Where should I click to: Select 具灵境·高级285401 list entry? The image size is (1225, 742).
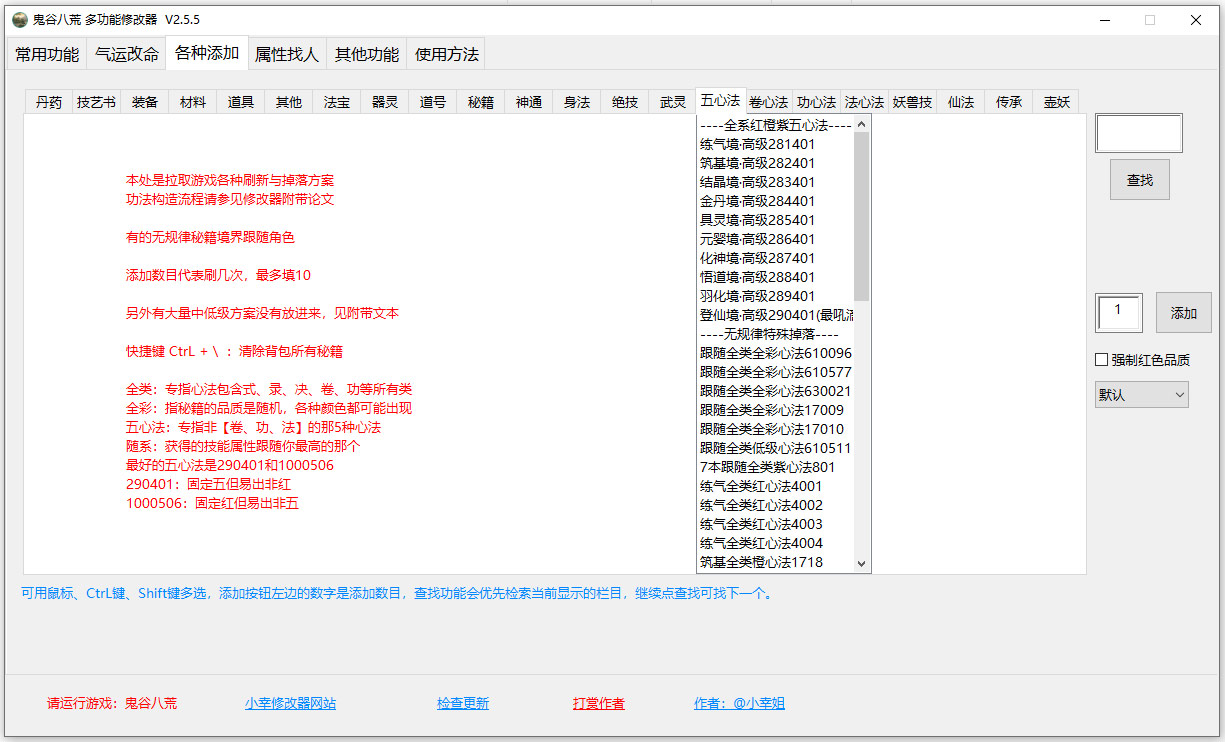click(x=775, y=220)
